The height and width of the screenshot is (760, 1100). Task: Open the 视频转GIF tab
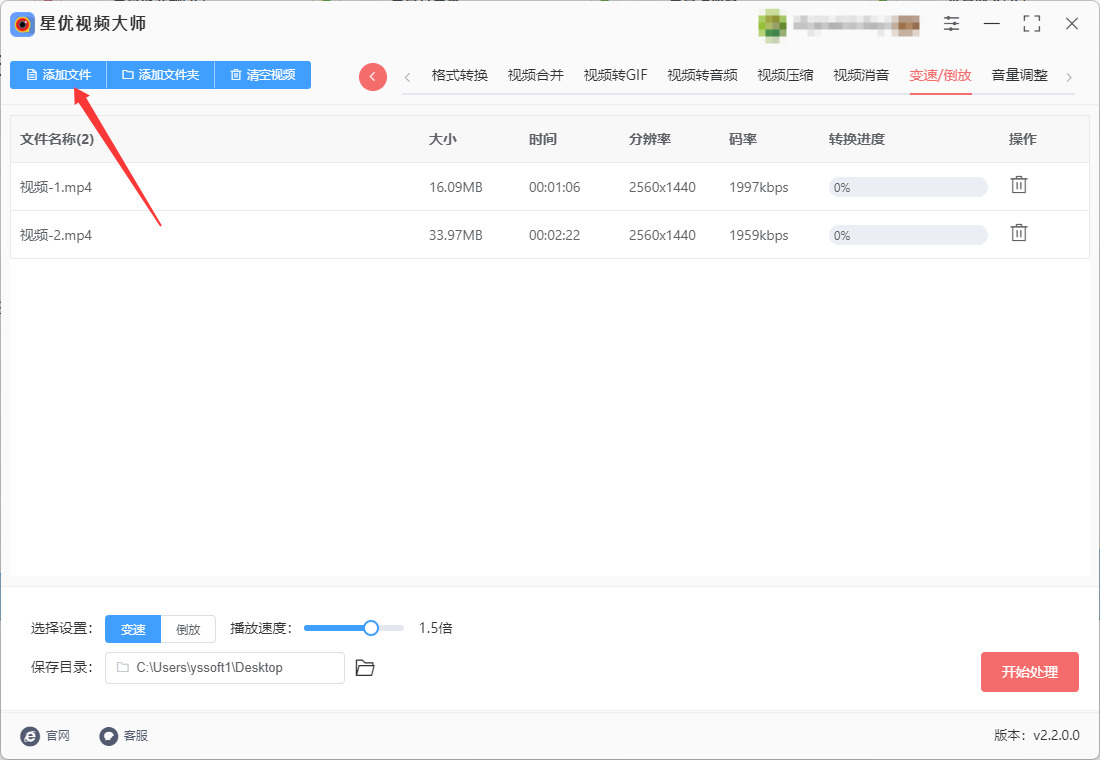615,75
